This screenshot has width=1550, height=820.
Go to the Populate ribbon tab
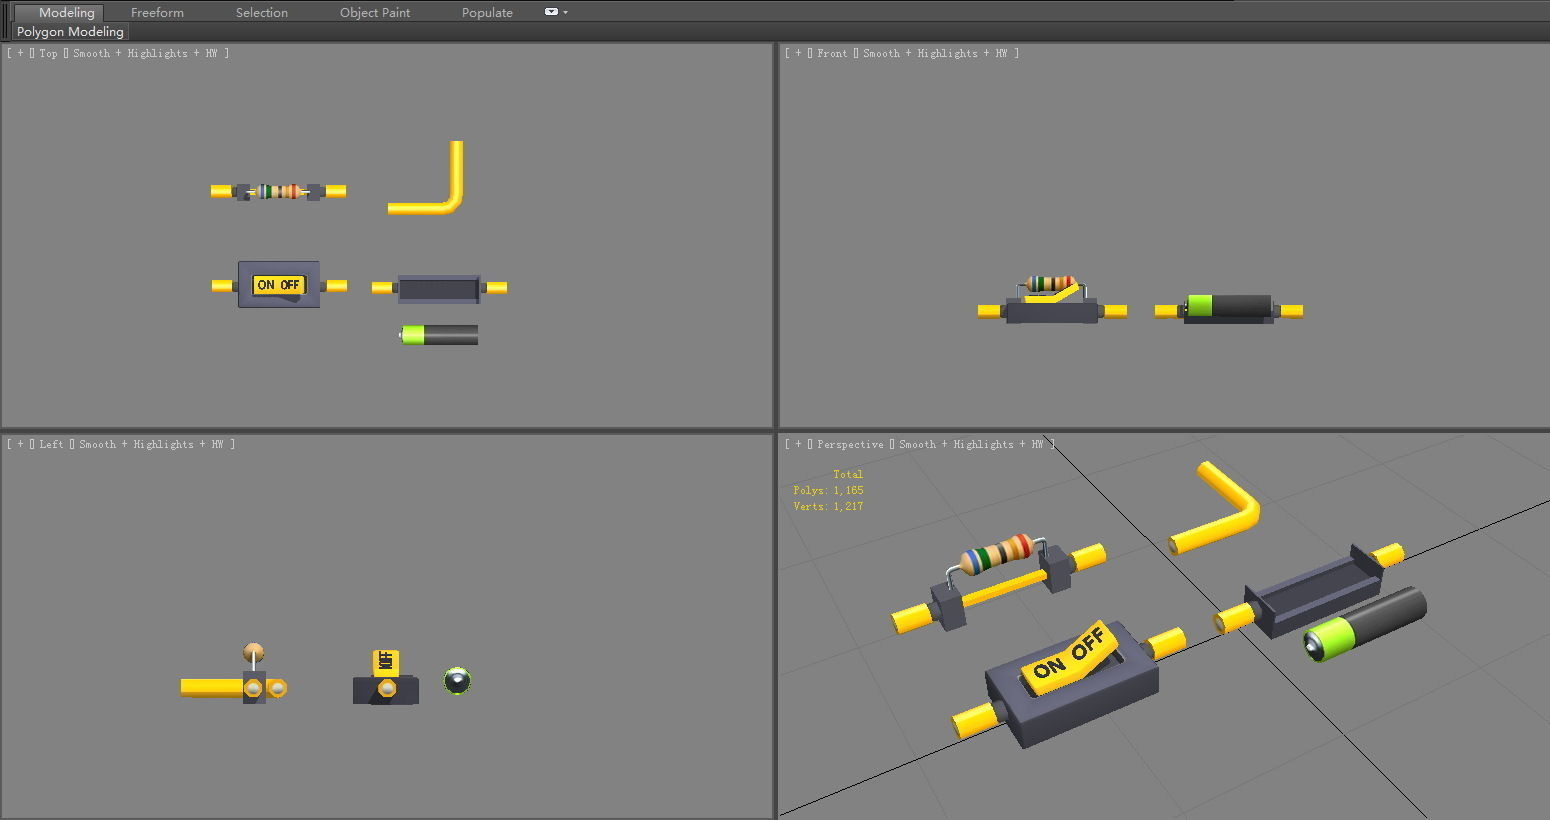[x=487, y=13]
